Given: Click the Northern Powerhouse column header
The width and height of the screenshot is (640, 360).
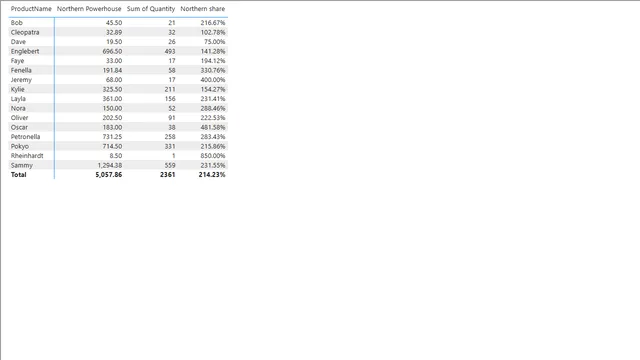Looking at the screenshot, I should (x=89, y=9).
